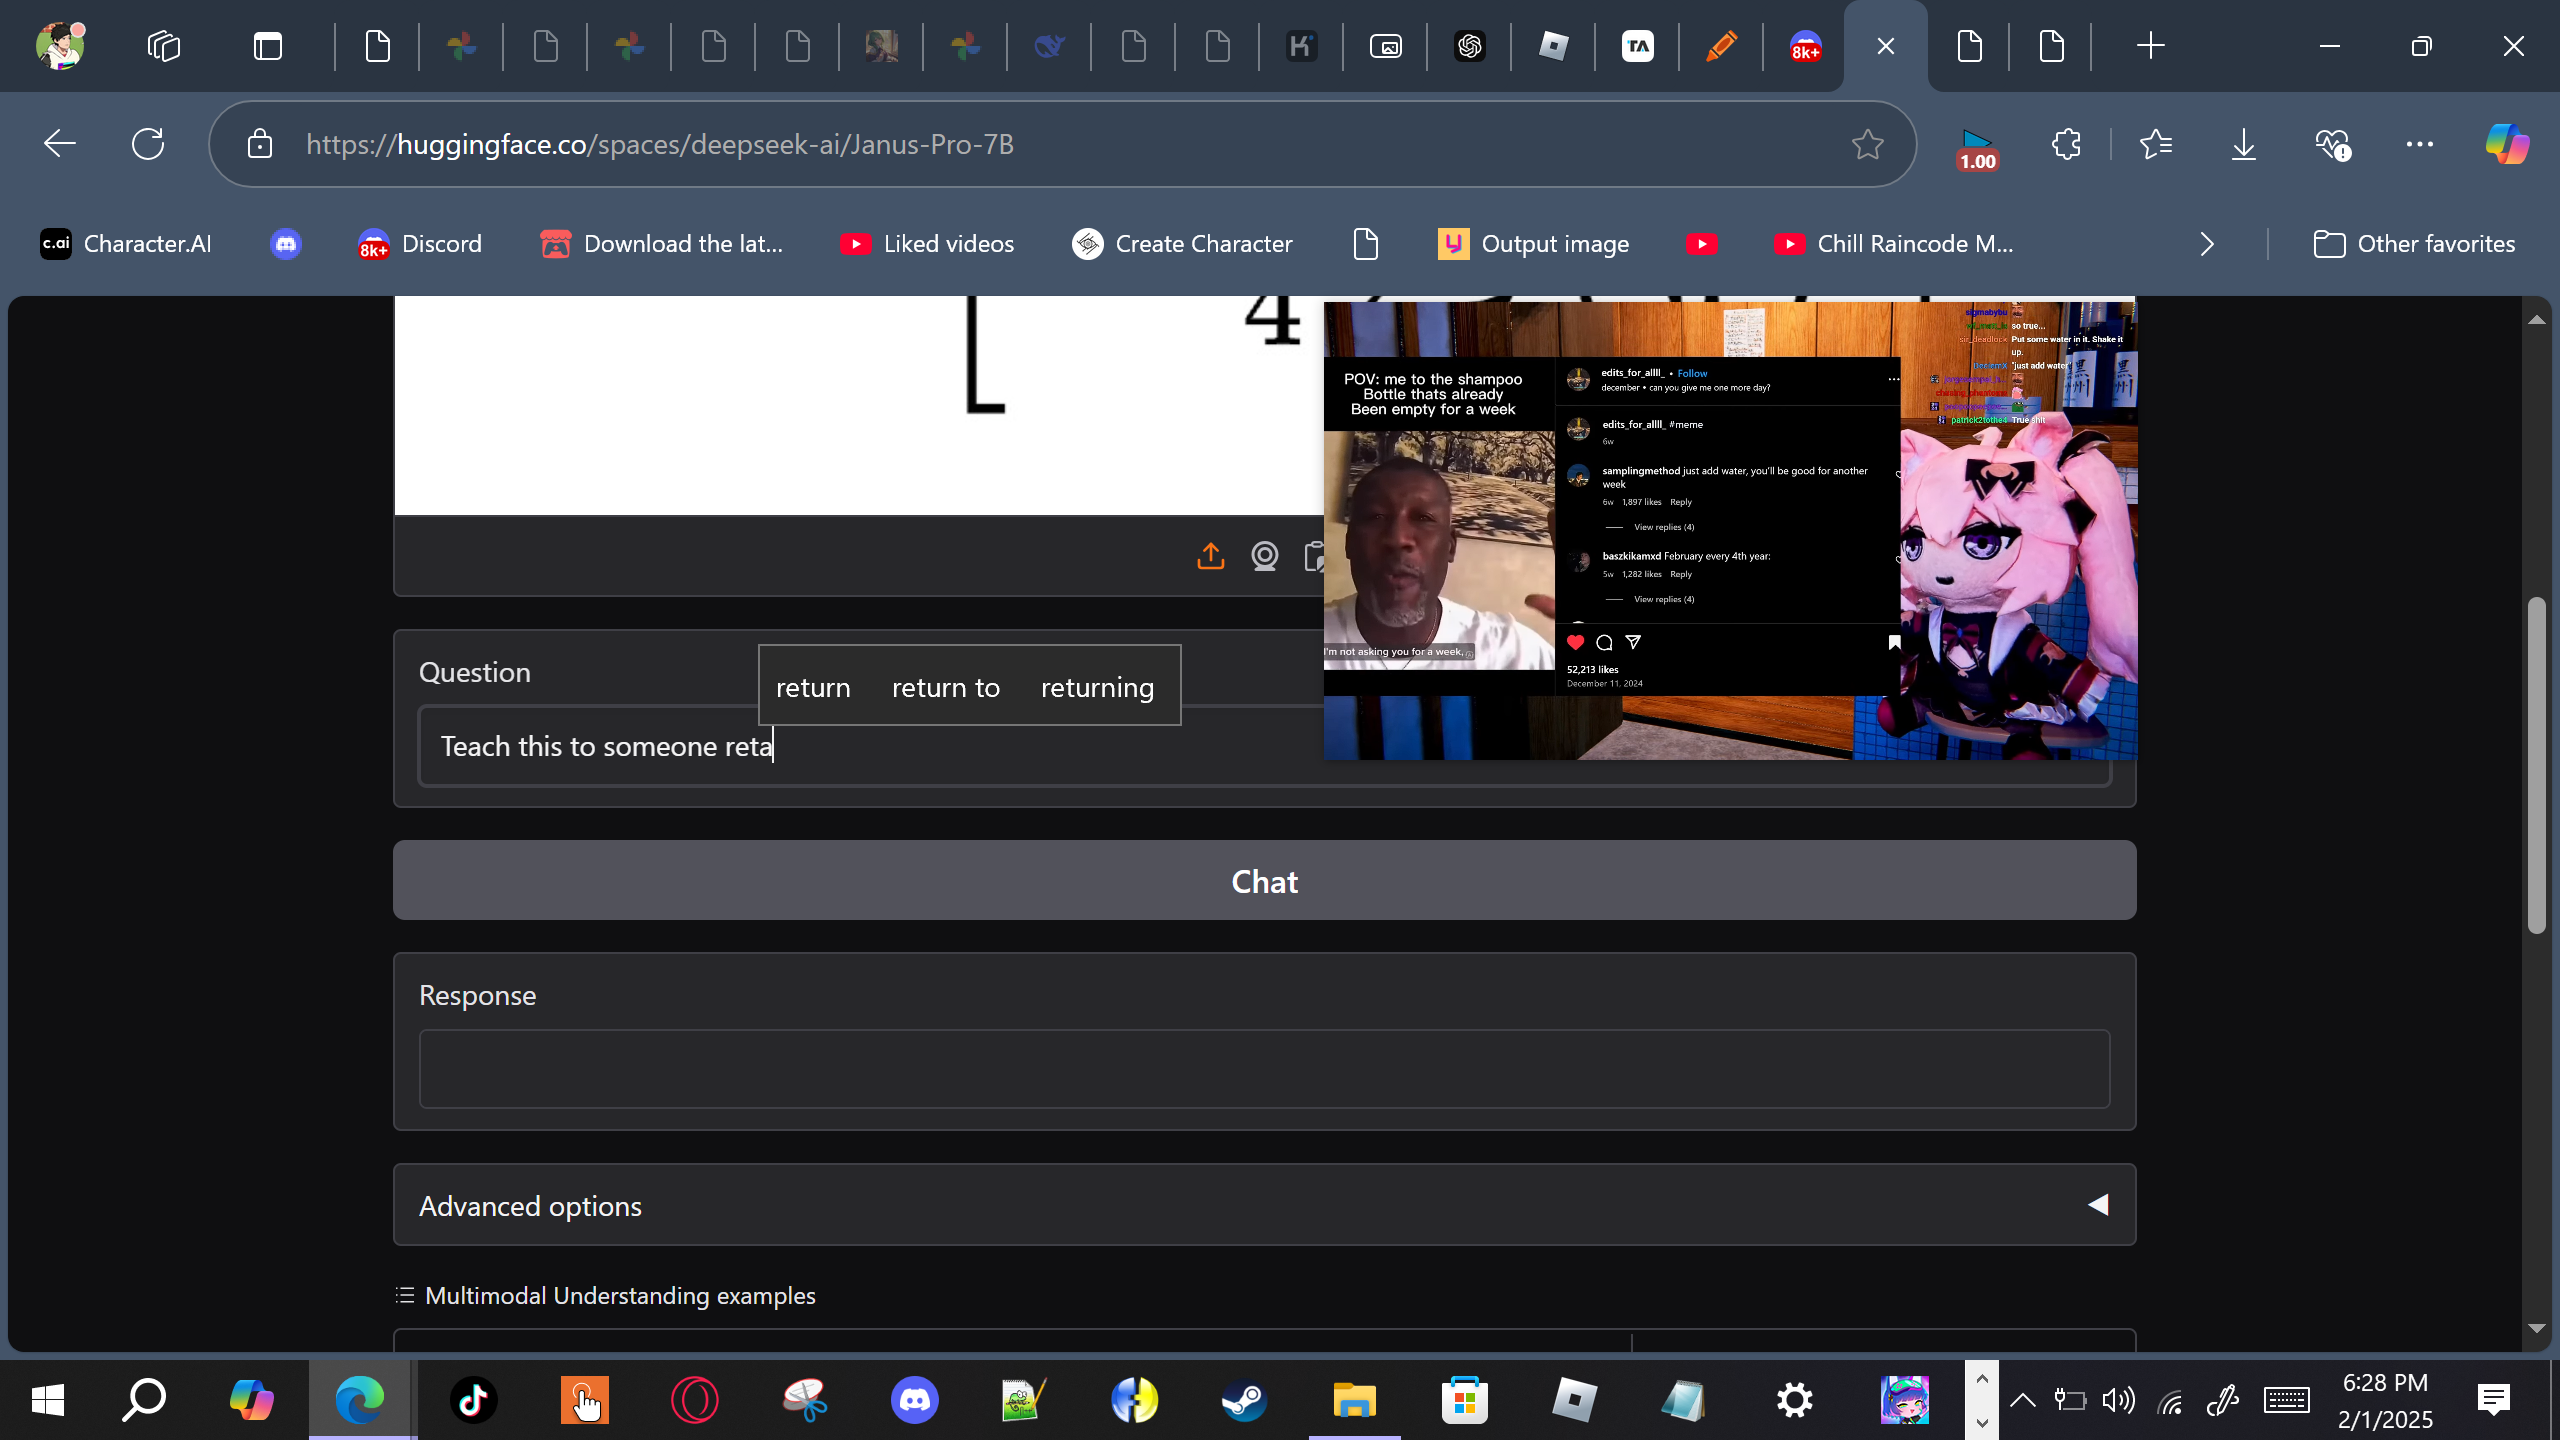
Task: Open the favorites list icon
Action: 2156,144
